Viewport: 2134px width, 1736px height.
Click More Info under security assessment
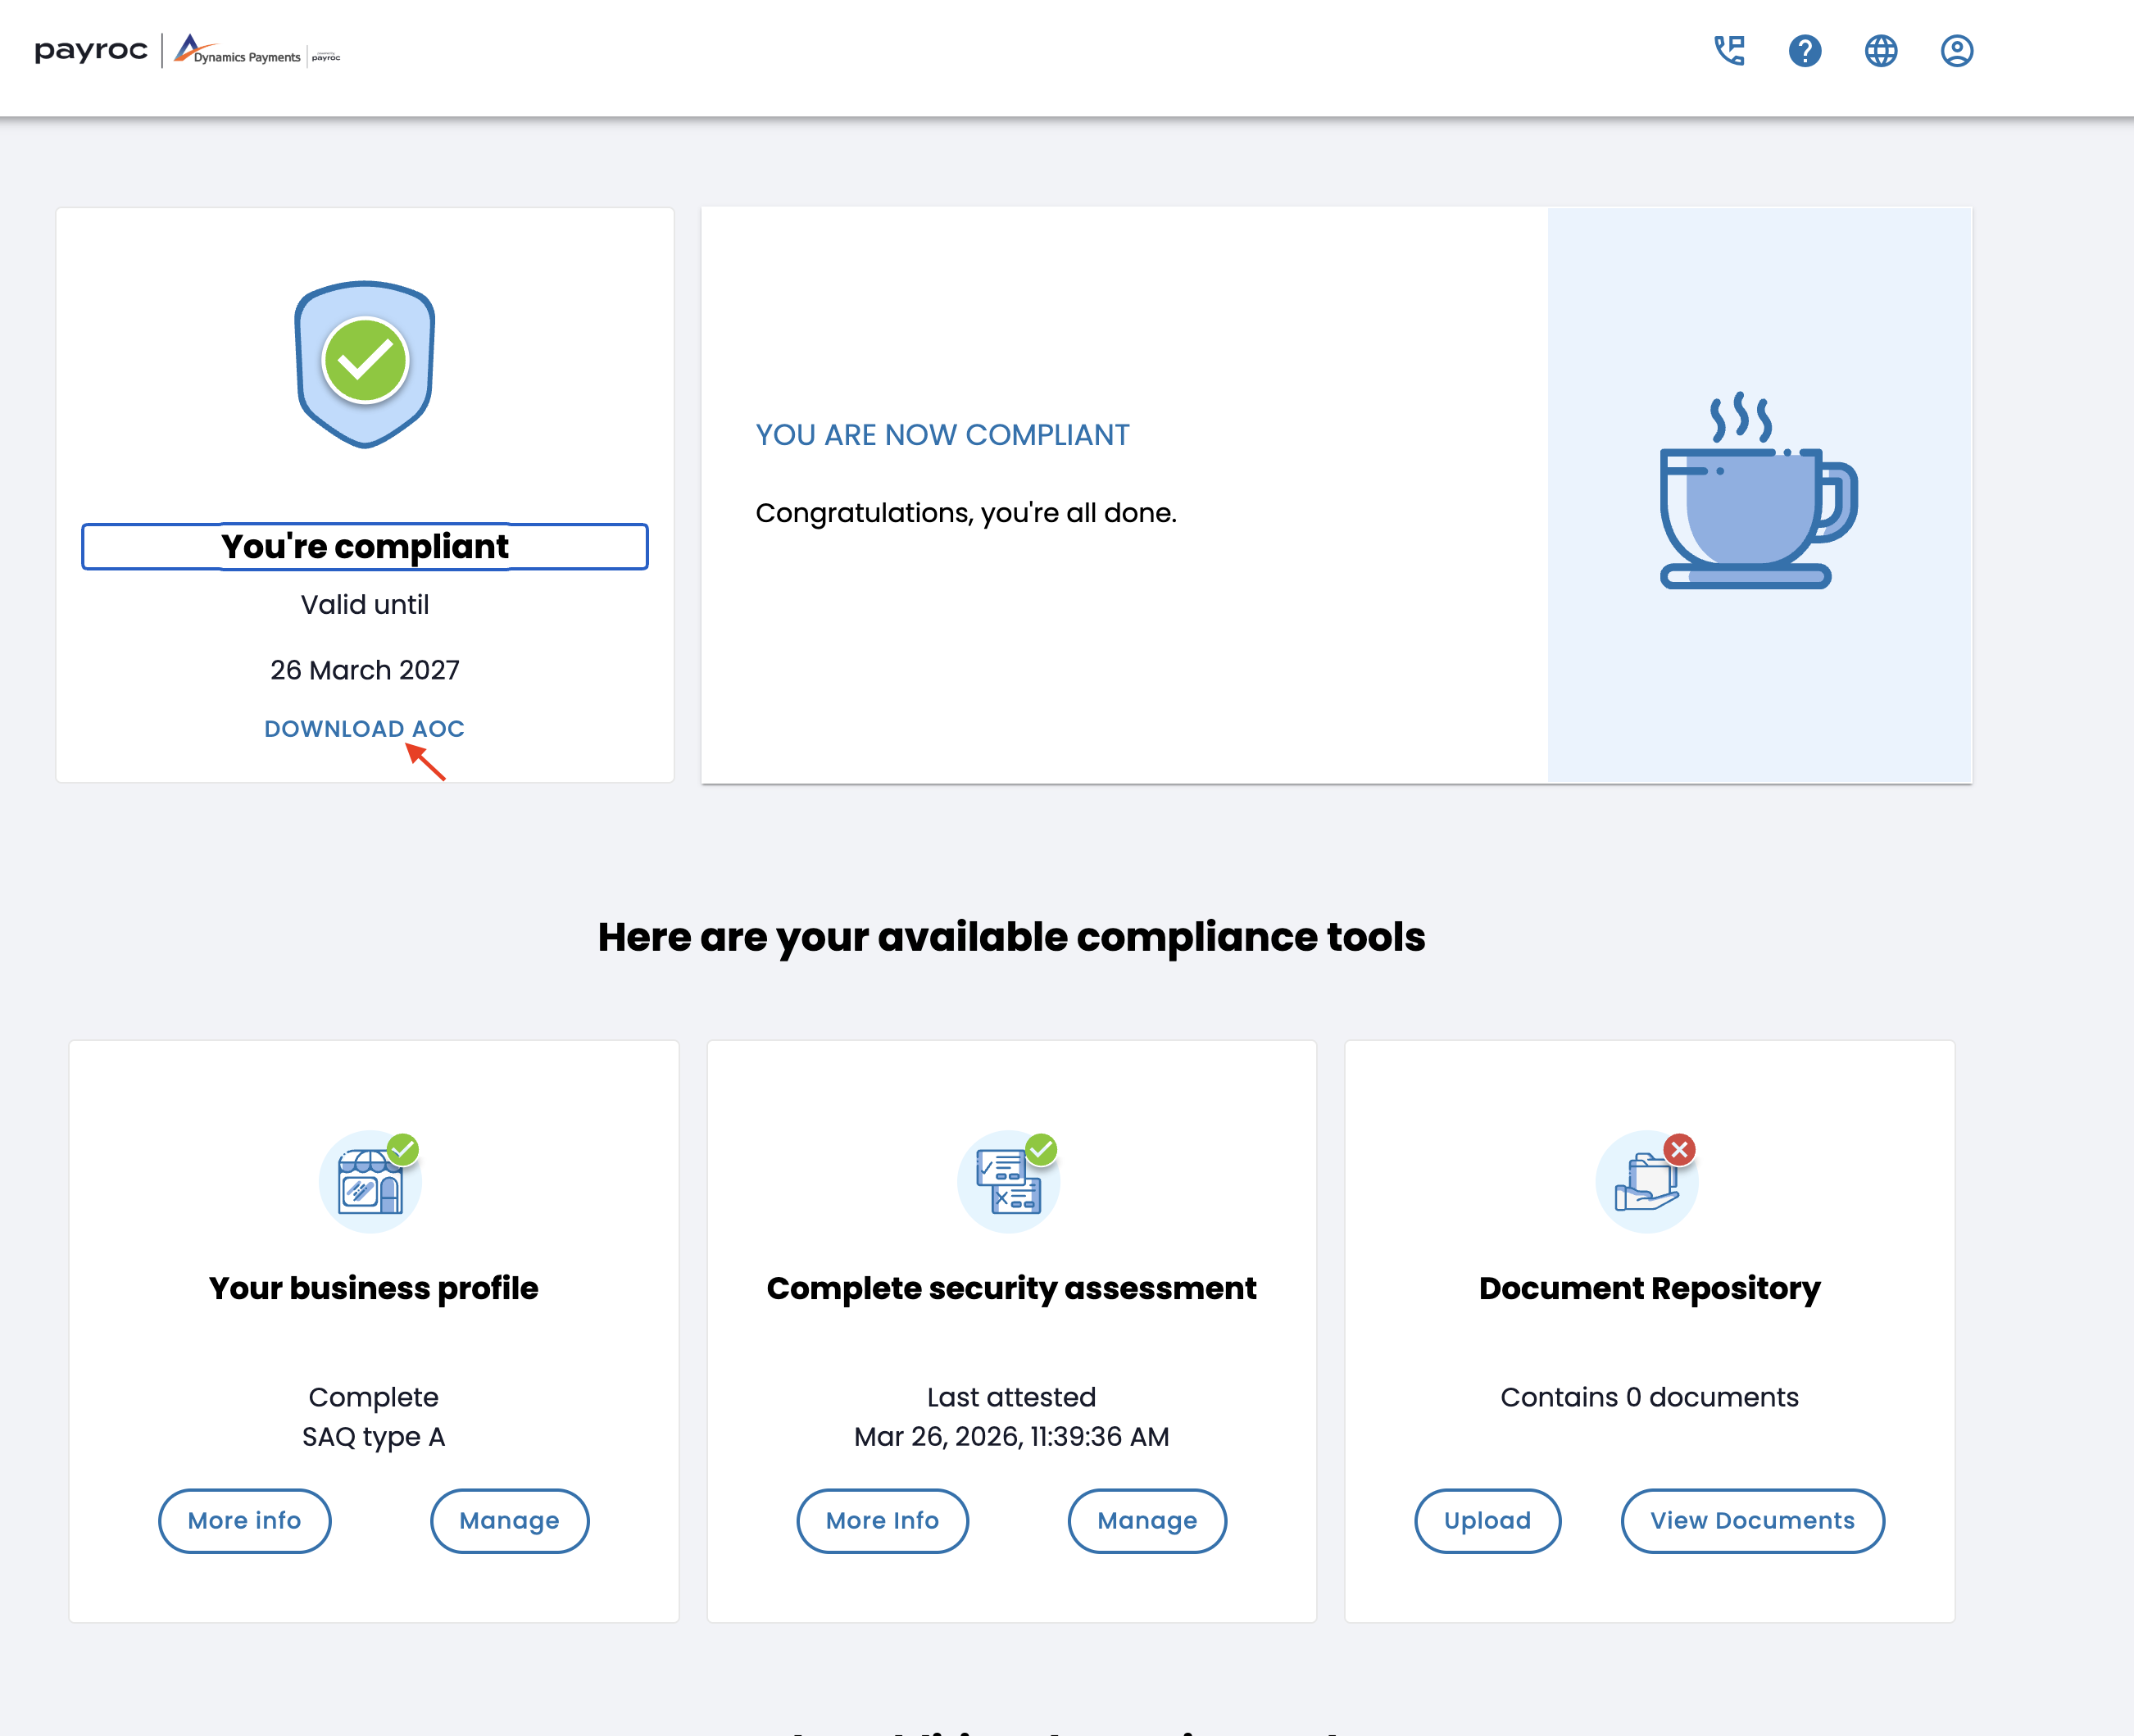(x=881, y=1520)
